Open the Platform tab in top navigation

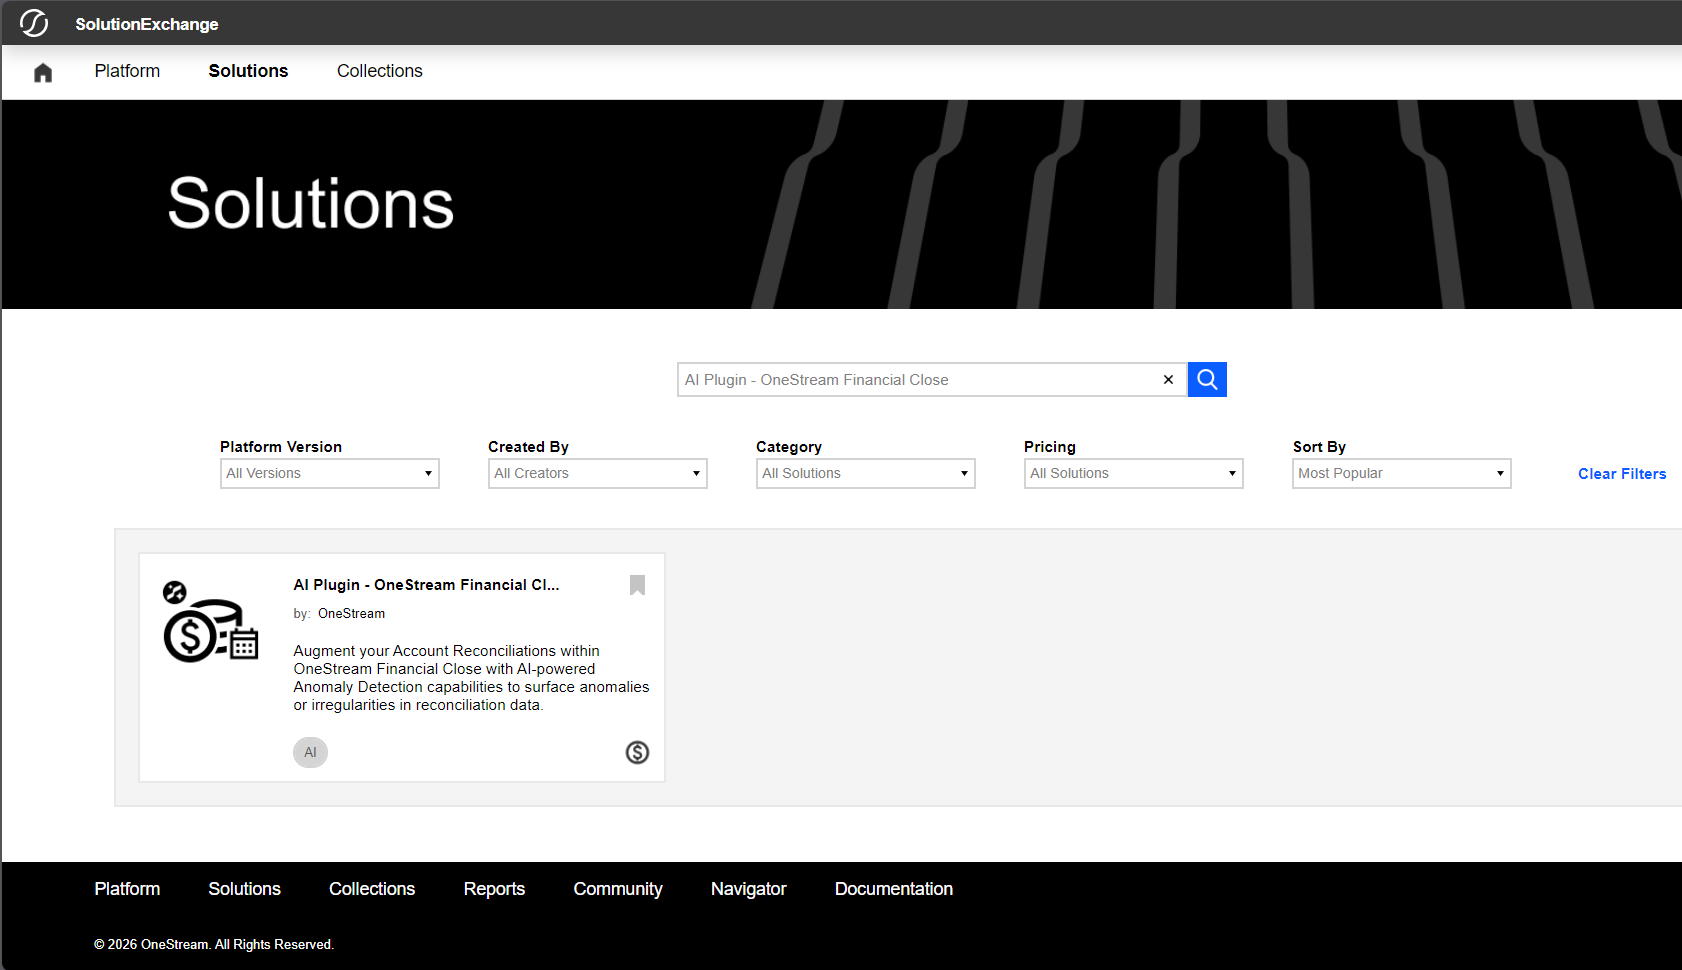coord(127,71)
